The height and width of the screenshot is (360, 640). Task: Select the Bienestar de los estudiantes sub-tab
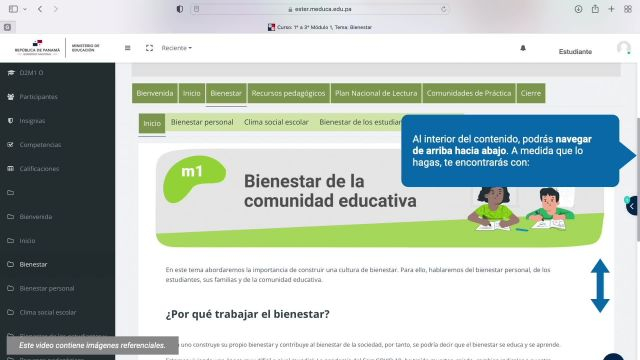point(360,122)
